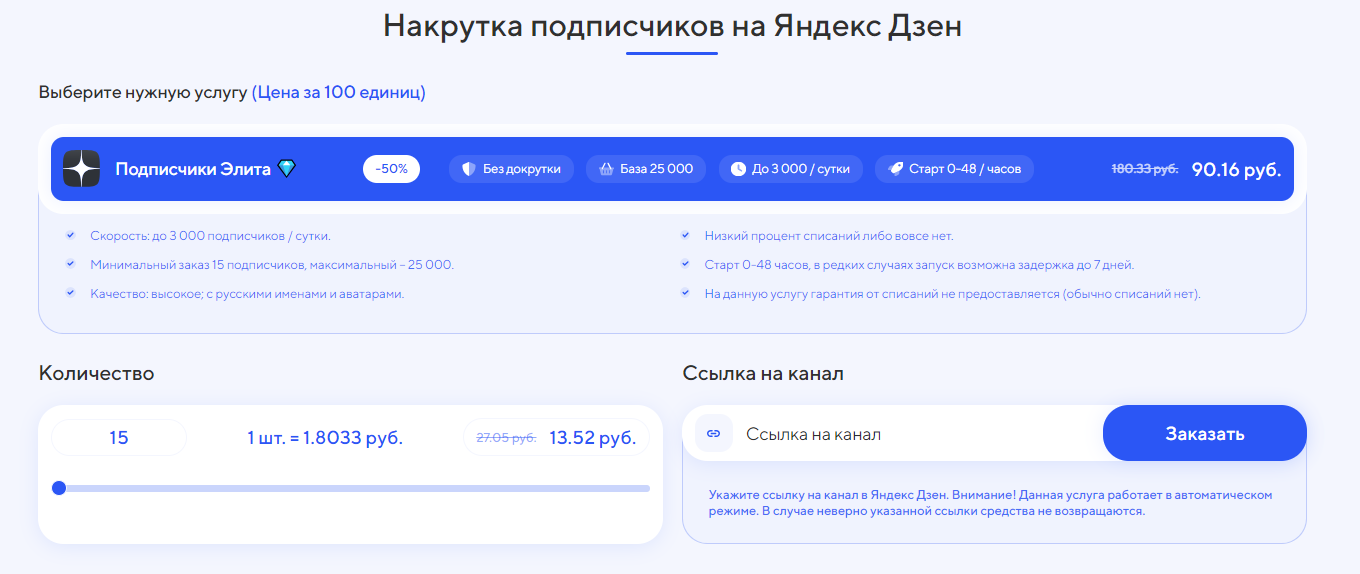Screen dimensions: 1360x574
Task: Click the heading Накрутка подписчиков на Яндекс Дзен
Action: coord(673,26)
